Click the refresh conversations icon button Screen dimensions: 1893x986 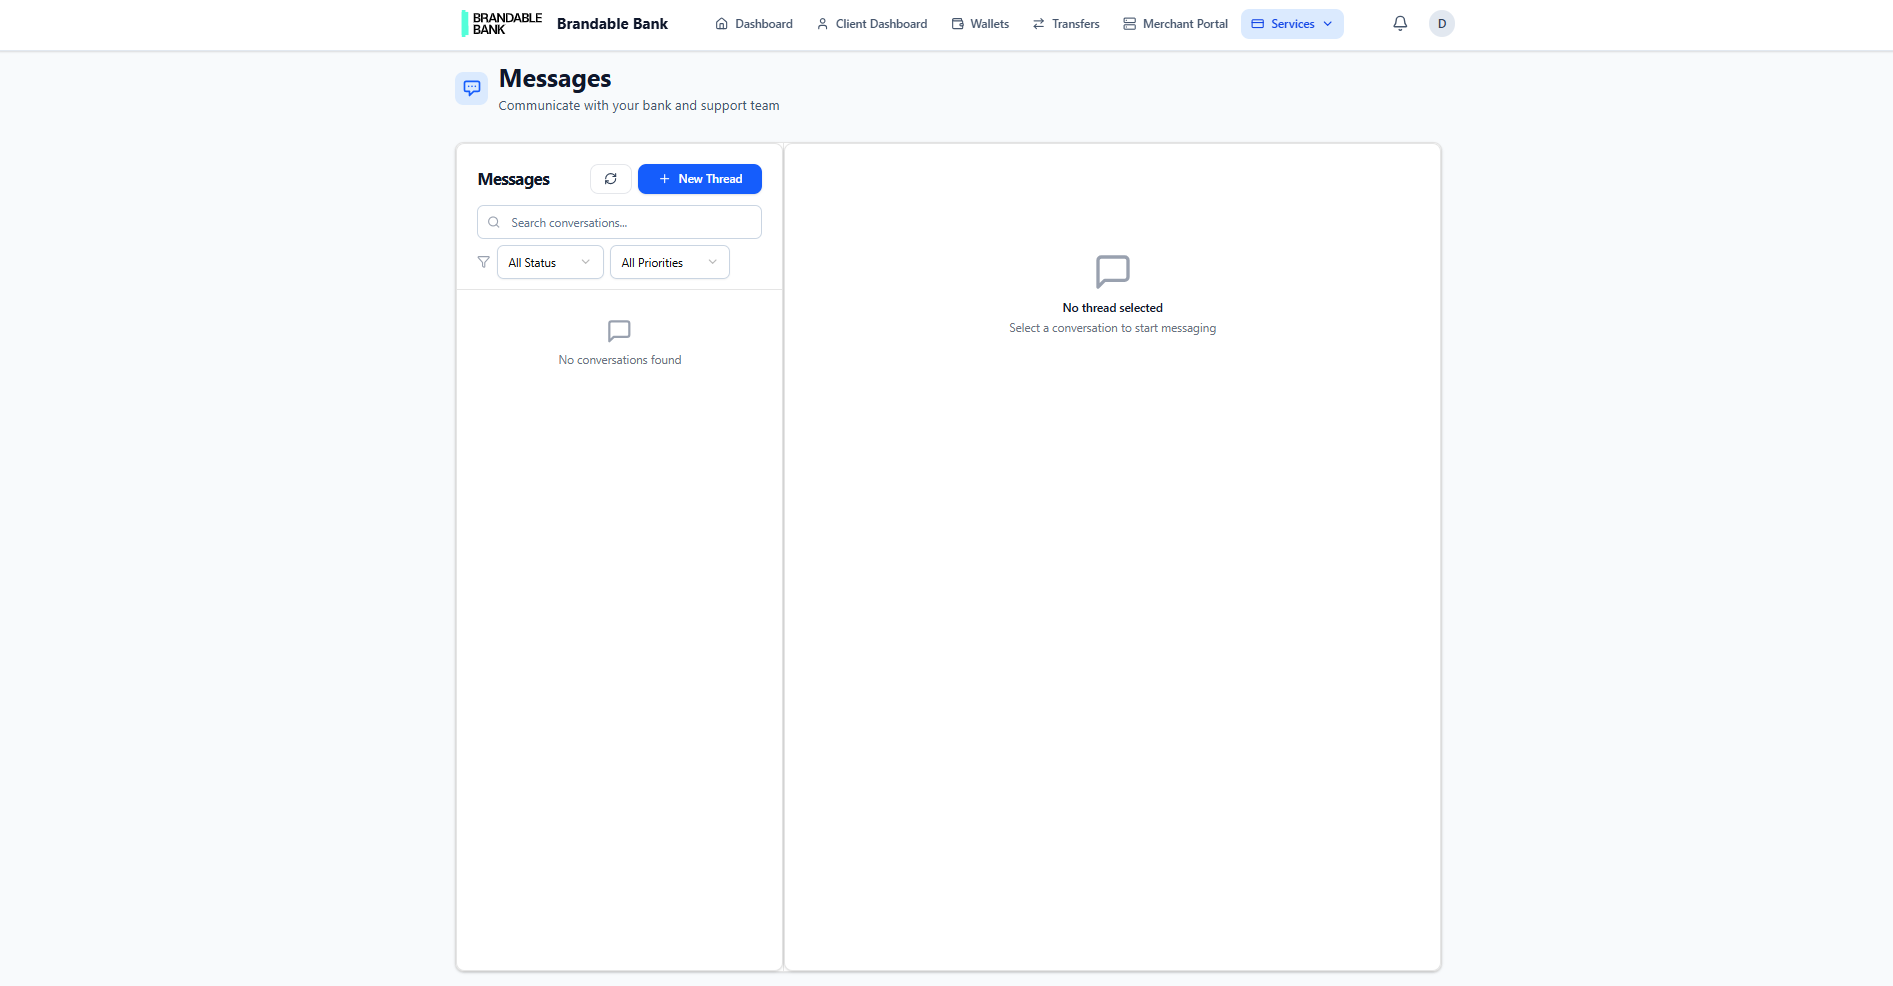[610, 179]
